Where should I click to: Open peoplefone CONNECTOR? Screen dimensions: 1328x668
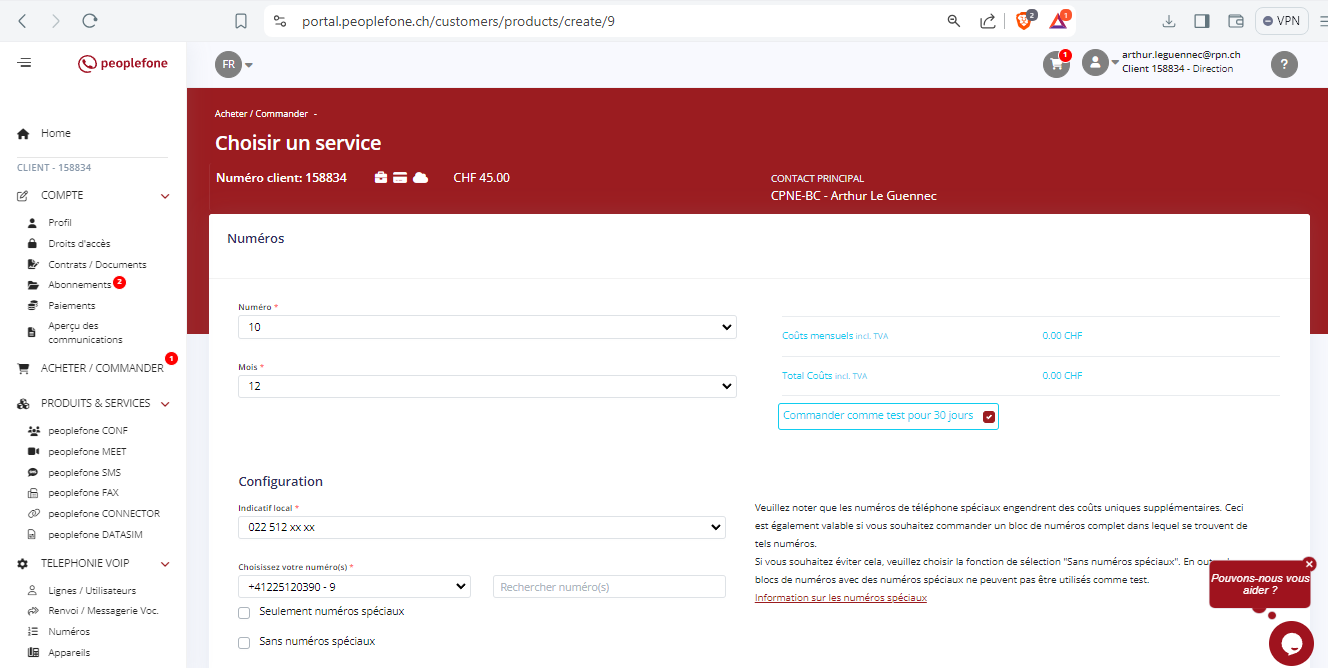pyautogui.click(x=104, y=514)
